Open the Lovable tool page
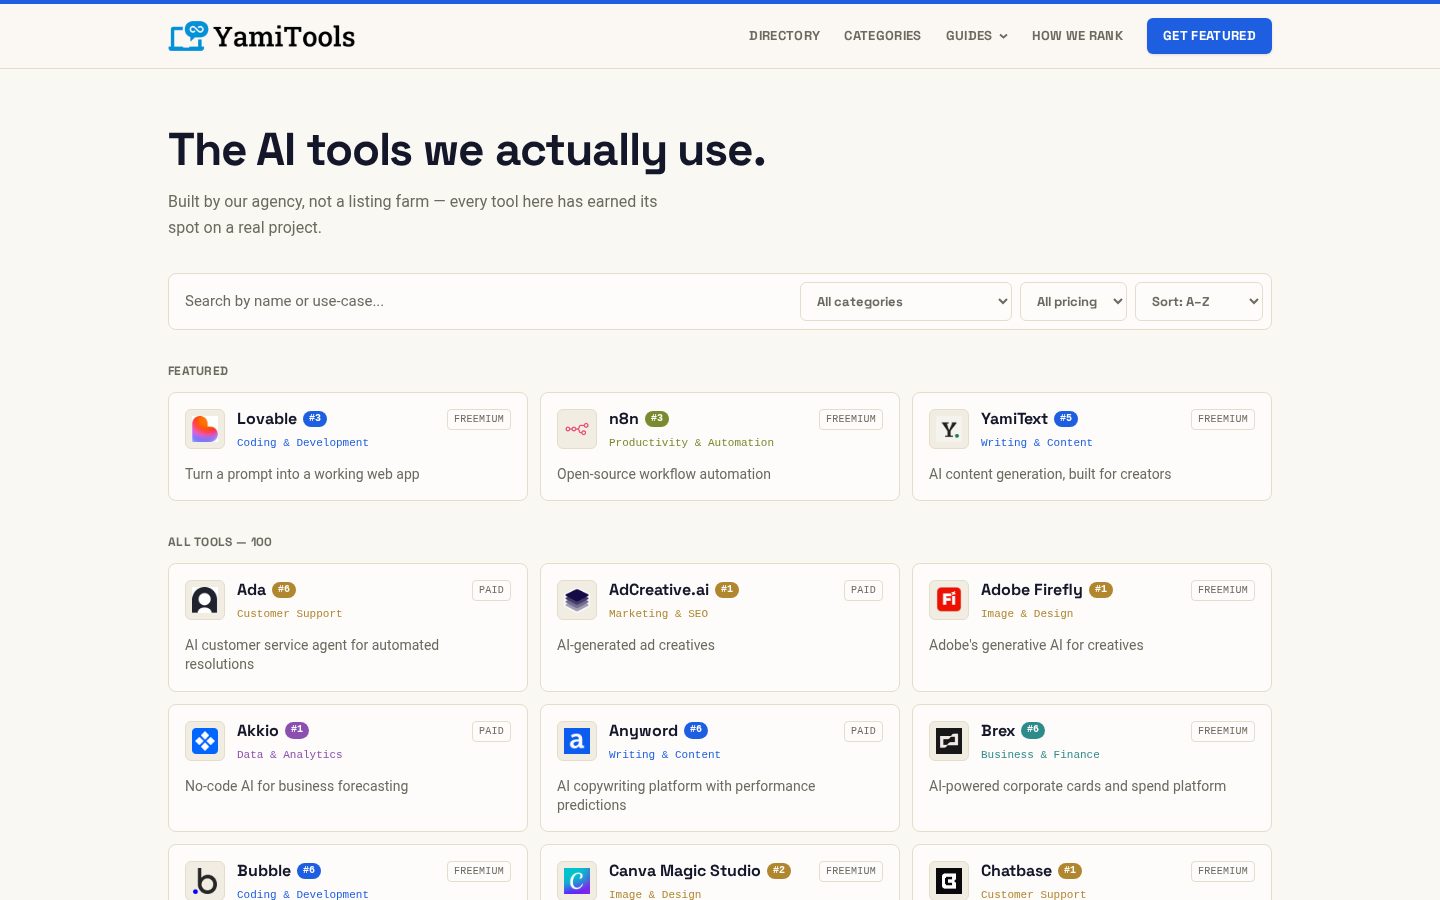The height and width of the screenshot is (900, 1440). coord(267,419)
